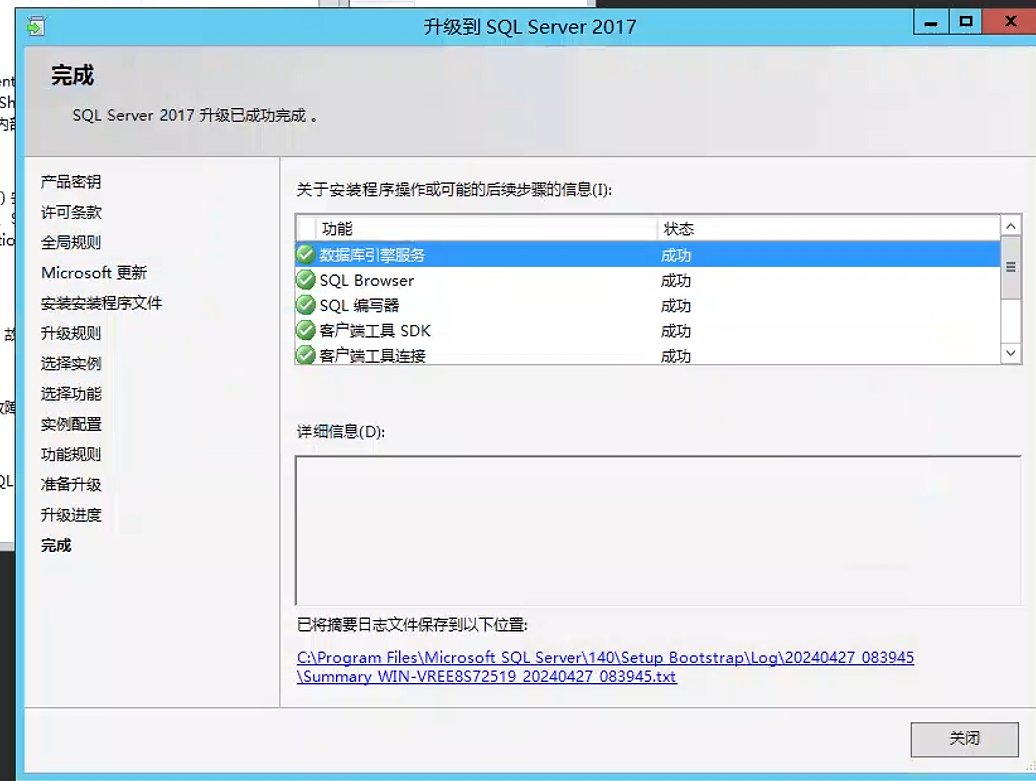Select the 数据库引擎服务 row

tap(648, 254)
